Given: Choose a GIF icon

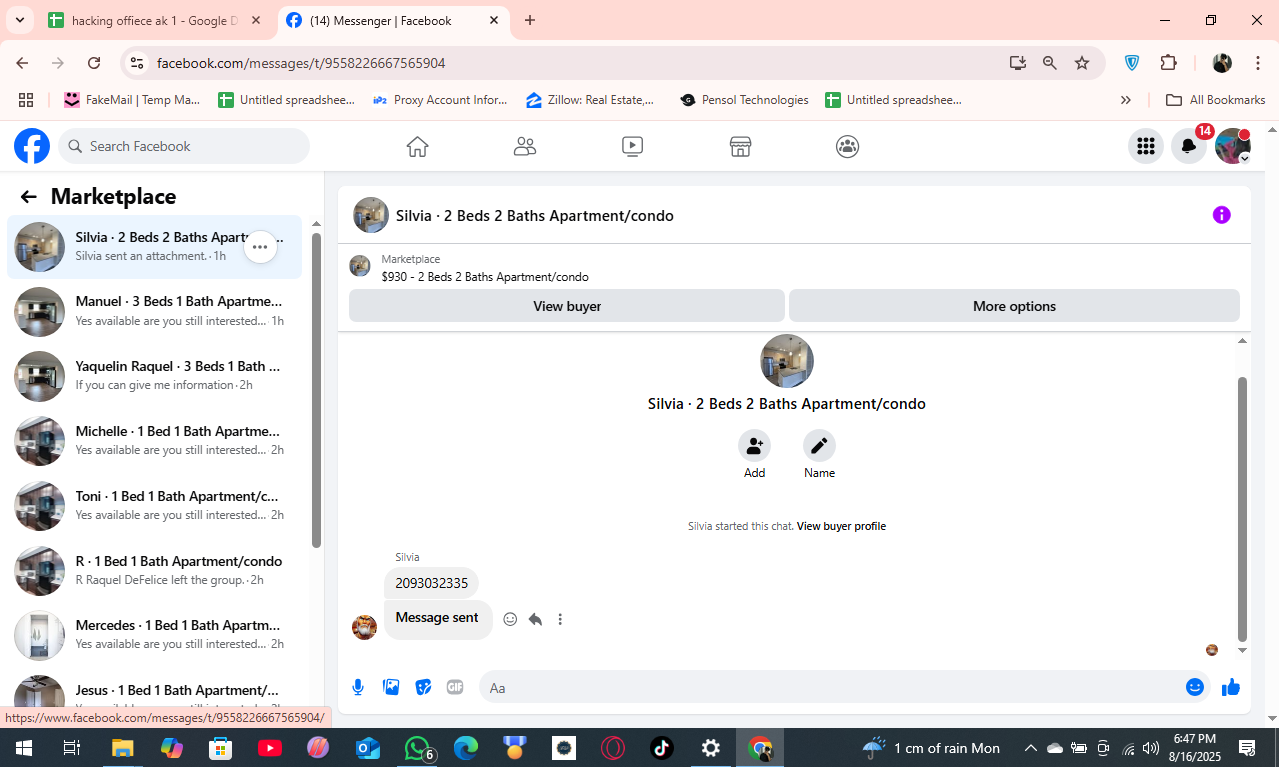Looking at the screenshot, I should pyautogui.click(x=455, y=687).
